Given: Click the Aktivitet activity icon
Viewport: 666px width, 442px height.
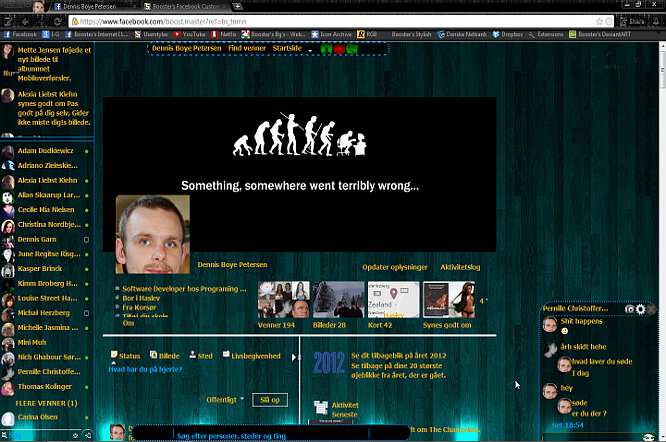Looking at the screenshot, I should [321, 408].
